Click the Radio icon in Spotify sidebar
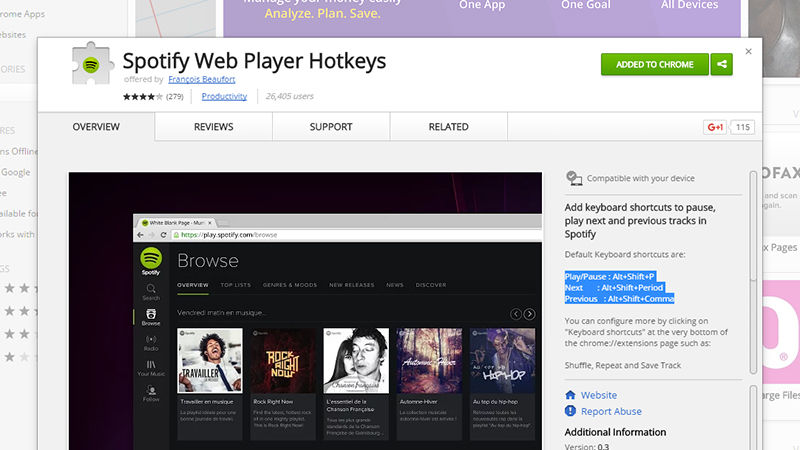The height and width of the screenshot is (450, 800). point(151,342)
